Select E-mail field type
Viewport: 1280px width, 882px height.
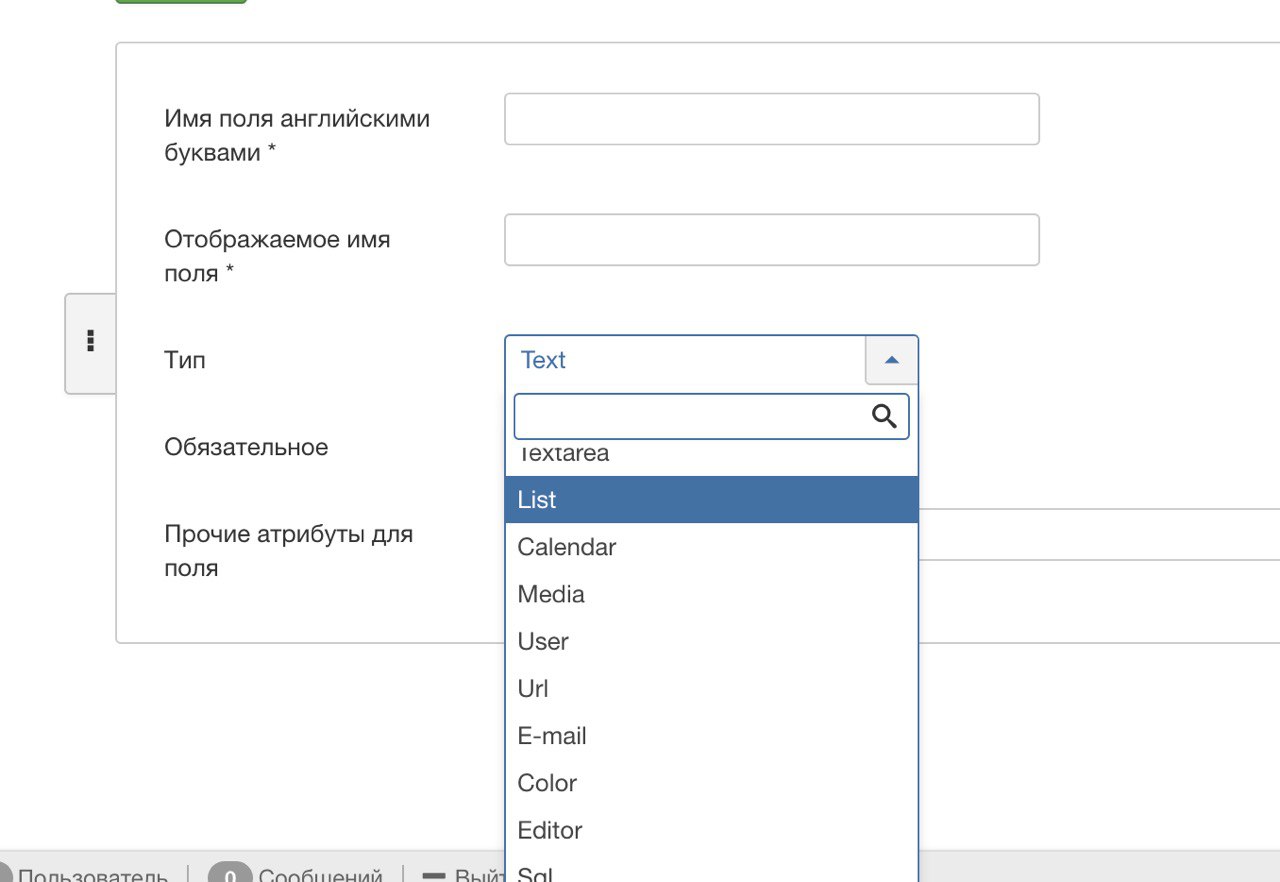(x=711, y=736)
